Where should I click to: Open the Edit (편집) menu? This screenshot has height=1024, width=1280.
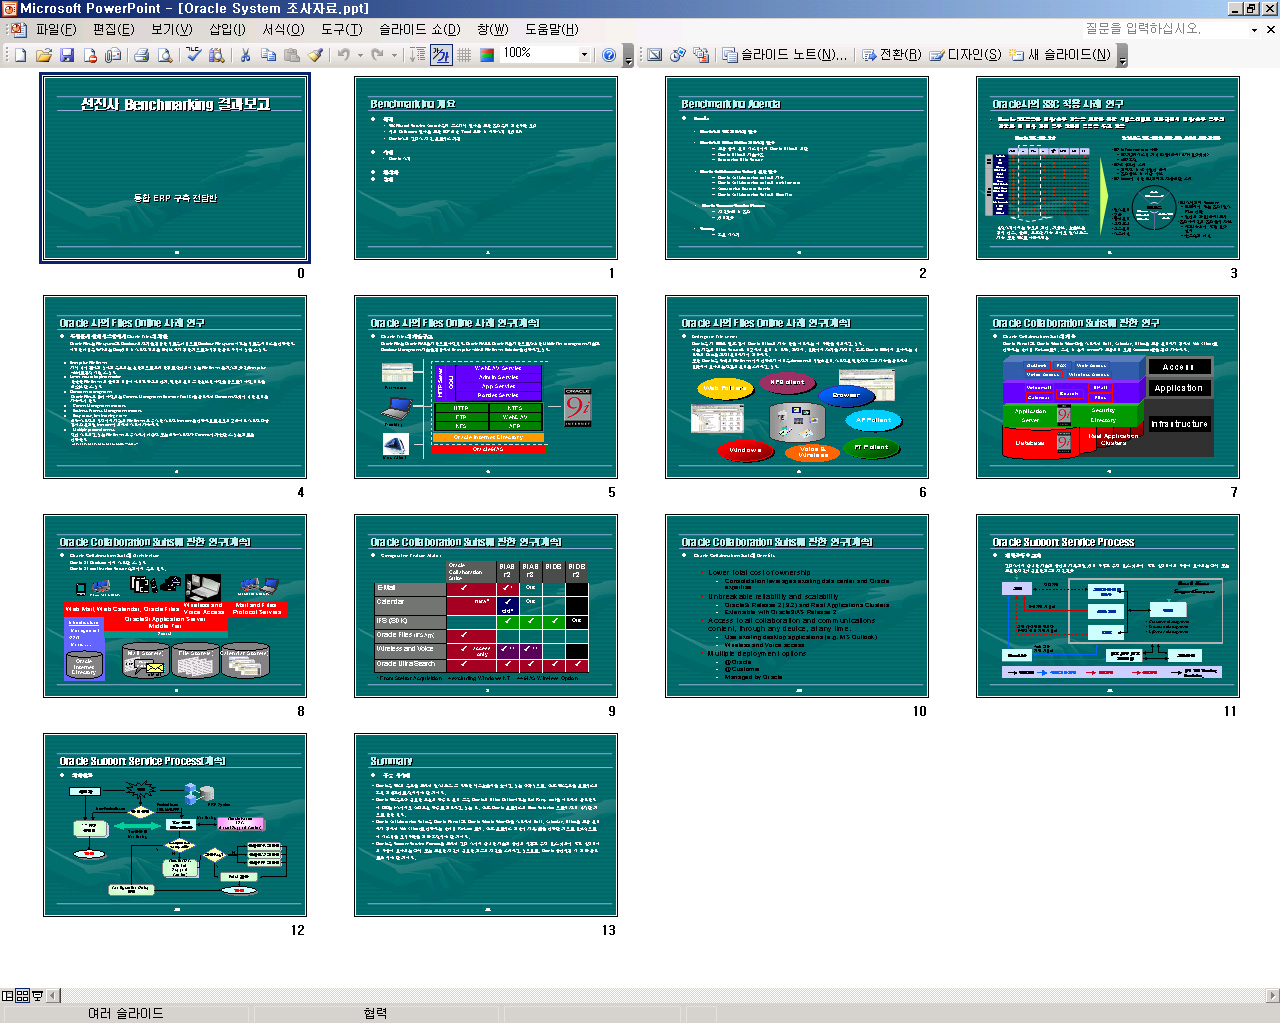113,30
